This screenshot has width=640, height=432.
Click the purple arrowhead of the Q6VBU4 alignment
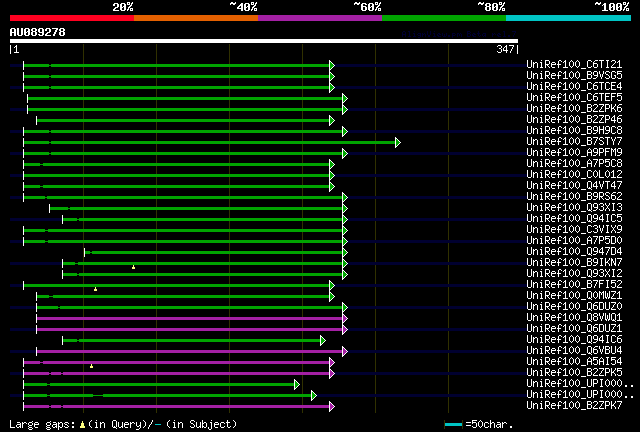point(345,352)
